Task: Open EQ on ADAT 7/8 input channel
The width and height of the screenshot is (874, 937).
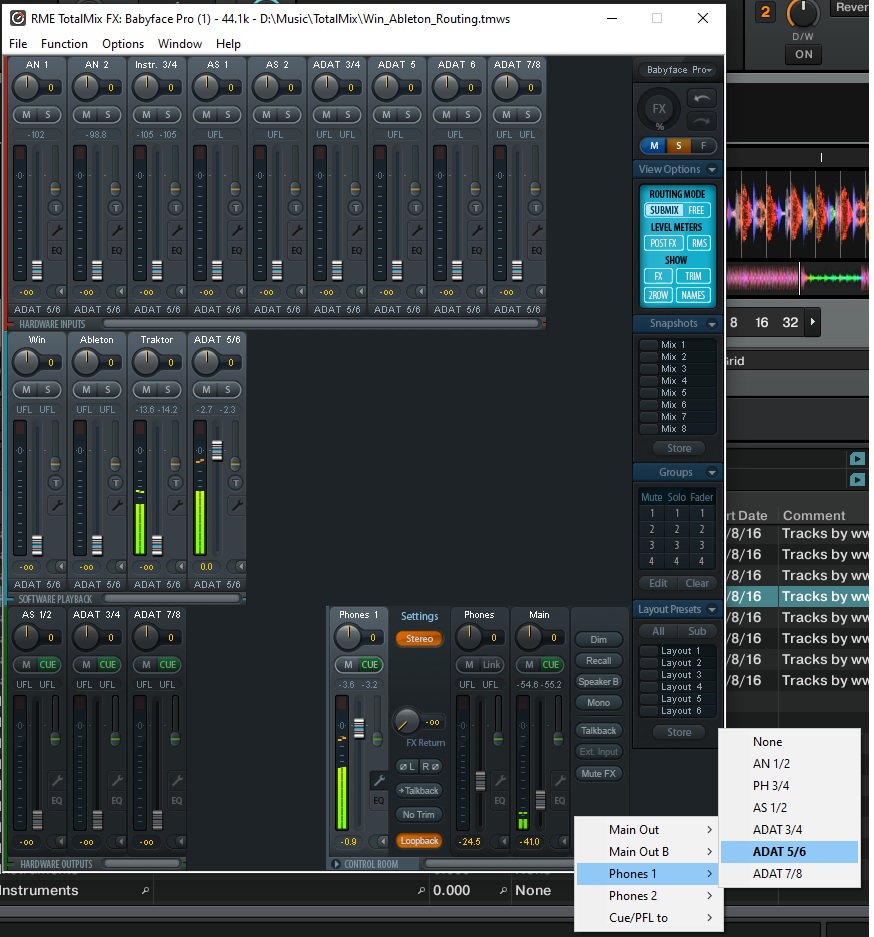Action: click(536, 250)
